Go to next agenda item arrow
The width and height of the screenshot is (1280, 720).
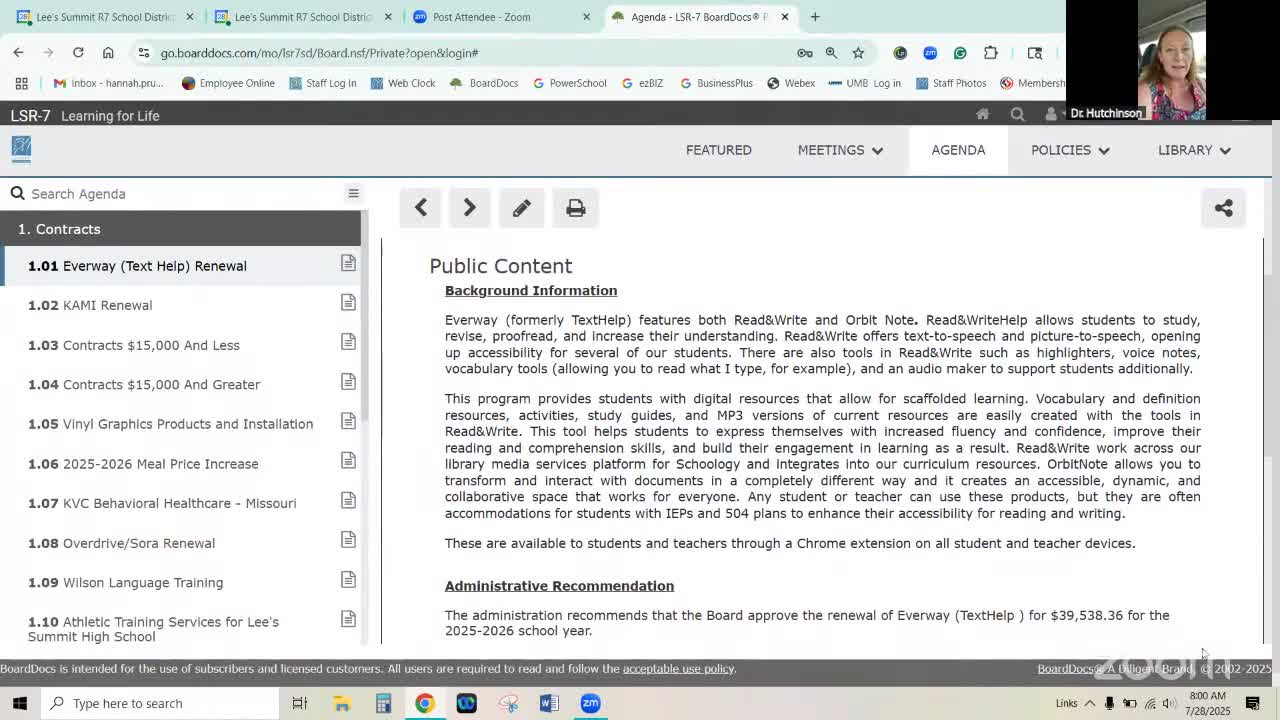click(469, 208)
